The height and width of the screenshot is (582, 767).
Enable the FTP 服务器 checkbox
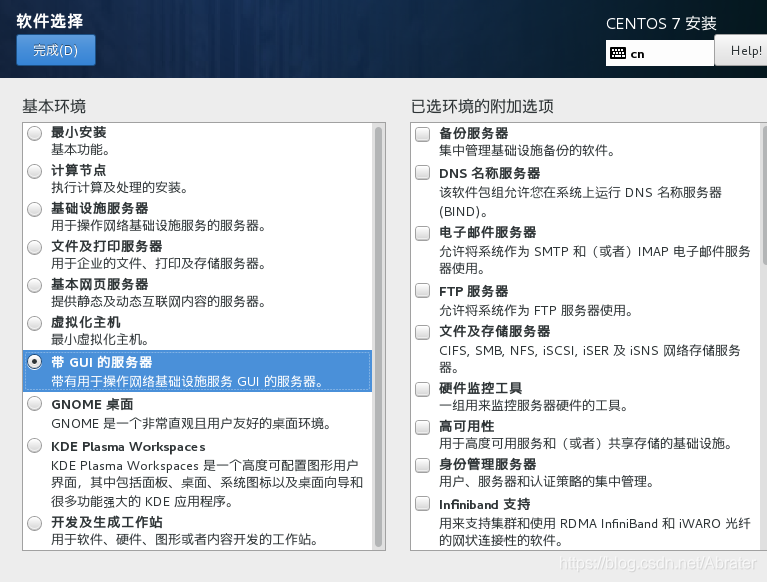[x=423, y=291]
